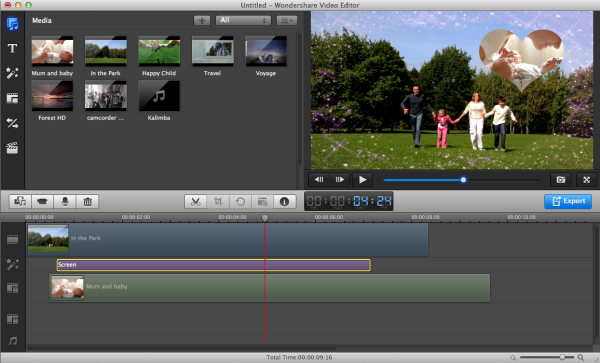
Task: Click the clip info icon
Action: (x=284, y=202)
